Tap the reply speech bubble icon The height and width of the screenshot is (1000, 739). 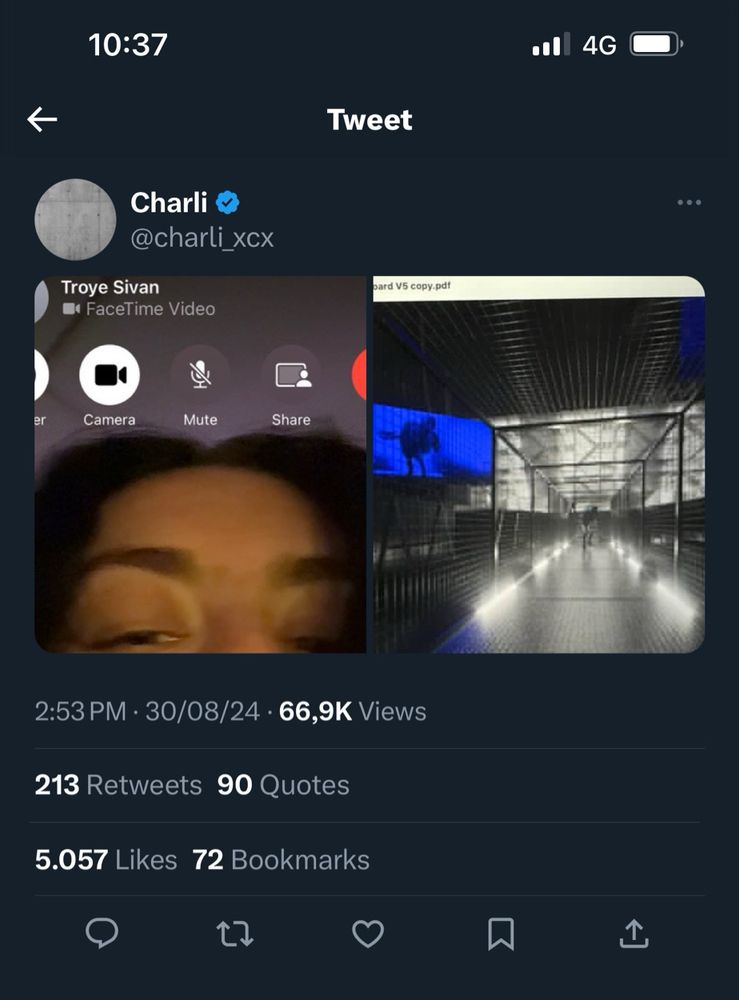pos(102,933)
